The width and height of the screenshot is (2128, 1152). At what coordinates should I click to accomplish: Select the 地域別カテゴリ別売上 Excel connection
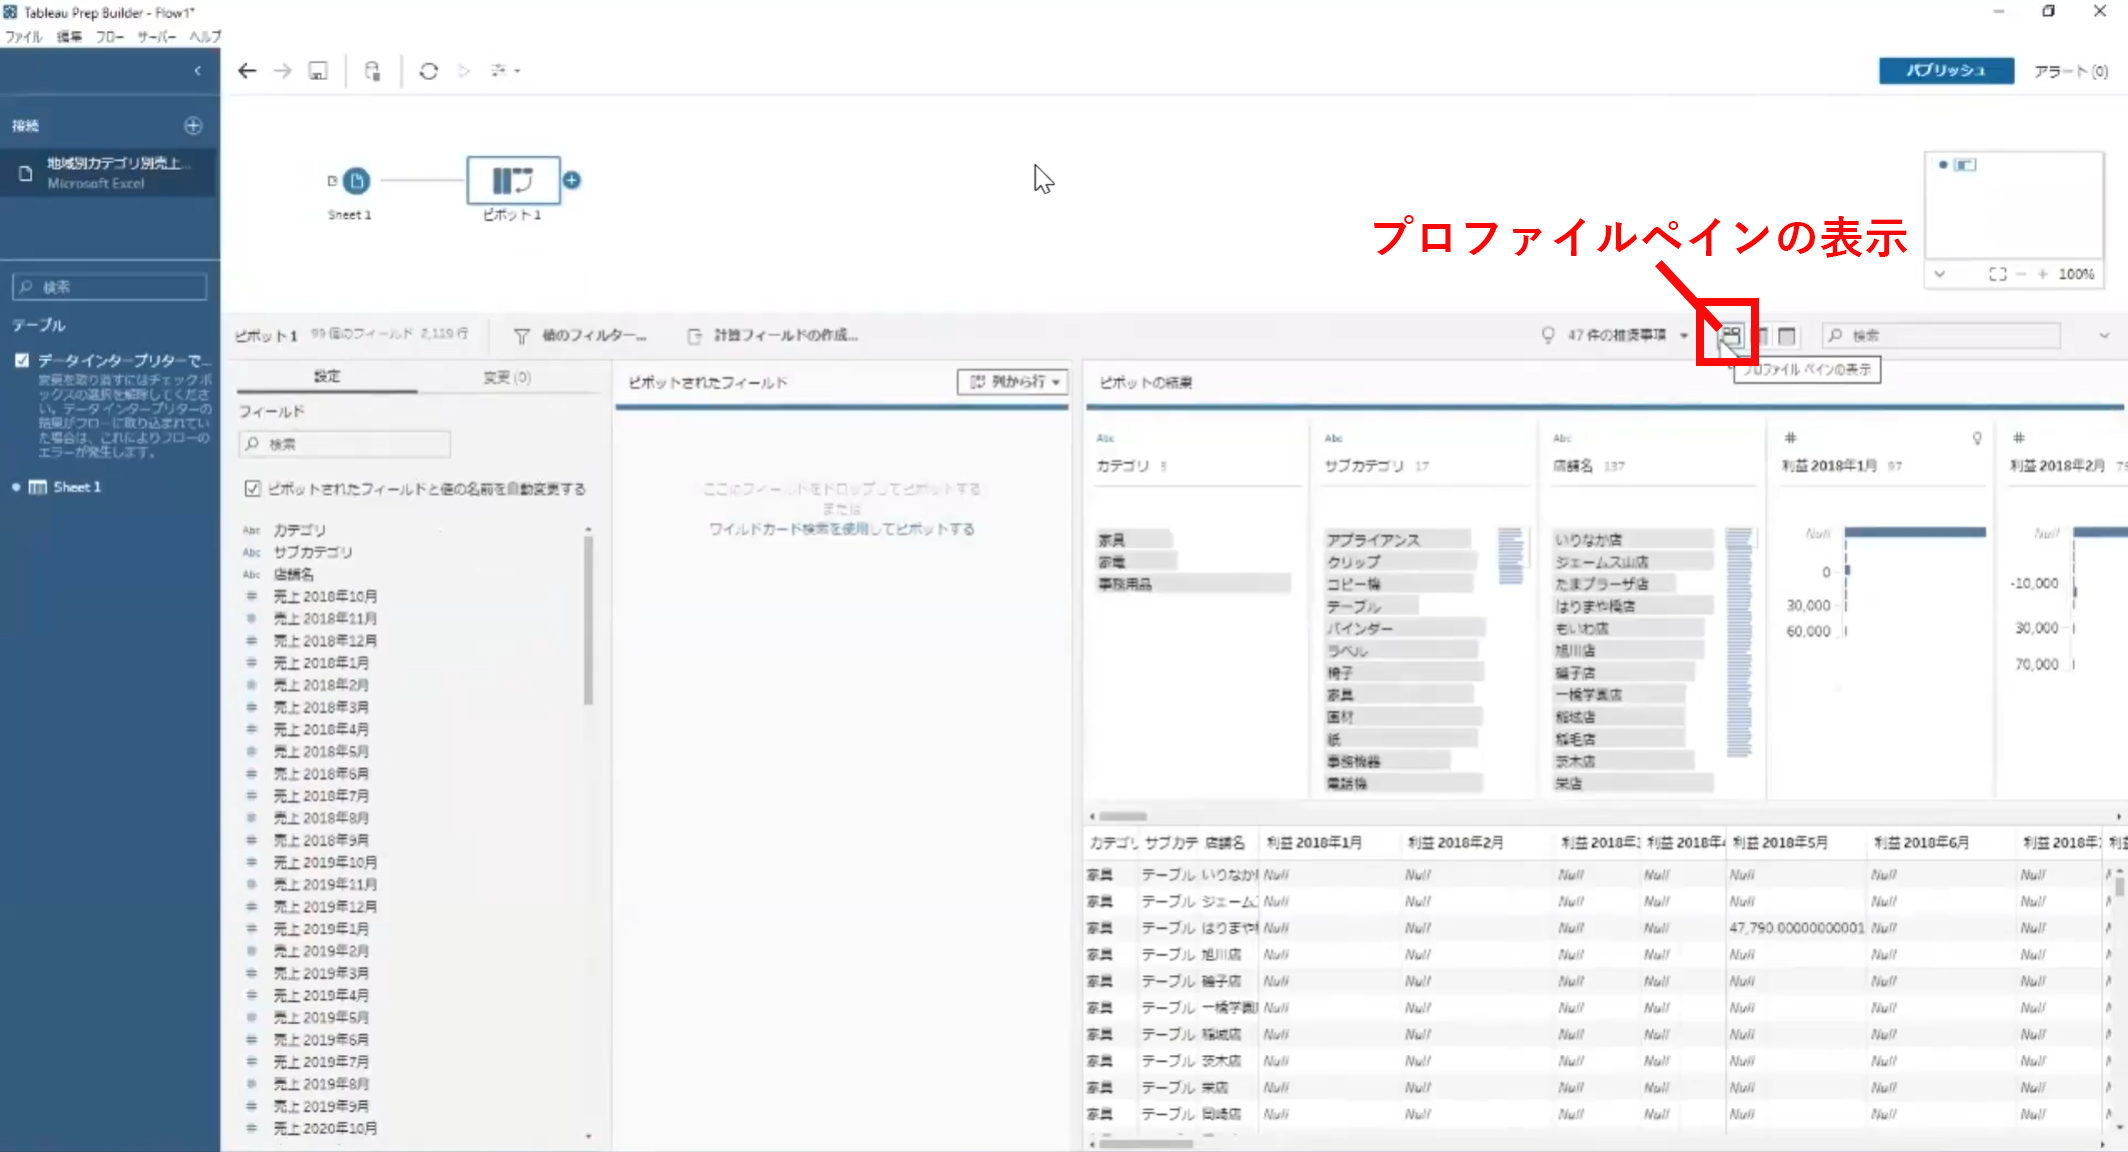[x=110, y=172]
